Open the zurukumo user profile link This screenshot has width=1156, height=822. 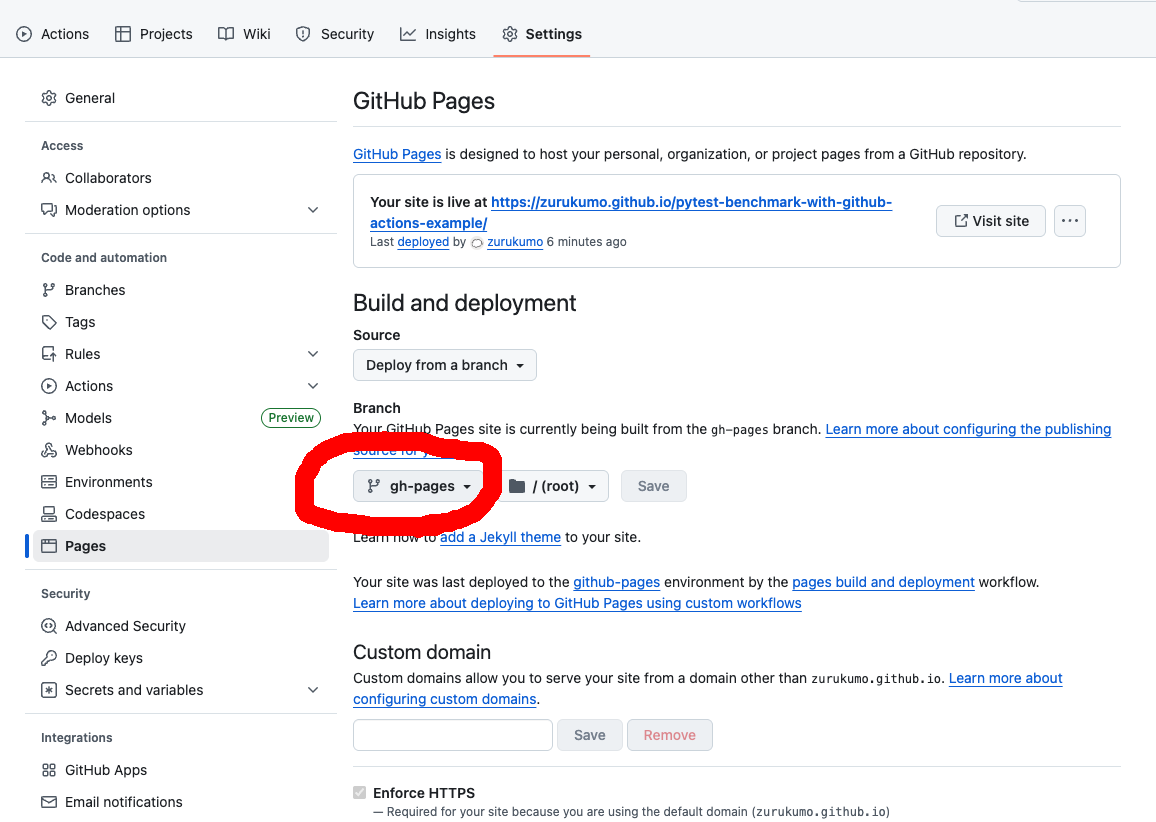pyautogui.click(x=515, y=242)
